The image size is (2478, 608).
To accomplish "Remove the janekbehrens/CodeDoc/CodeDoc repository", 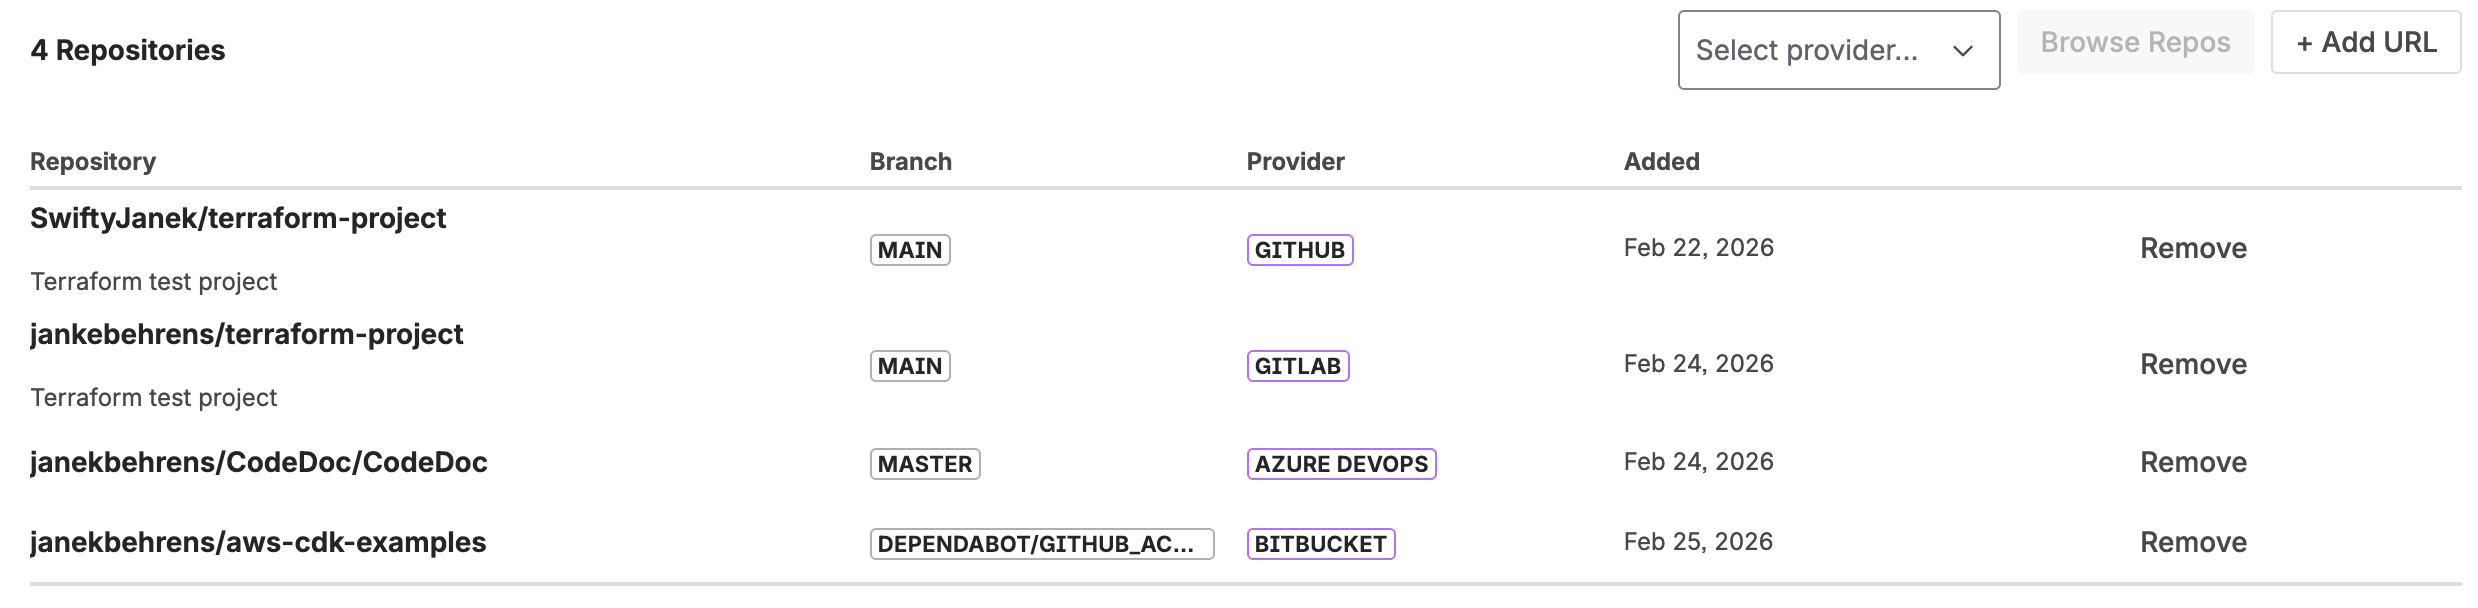I will tap(2193, 462).
